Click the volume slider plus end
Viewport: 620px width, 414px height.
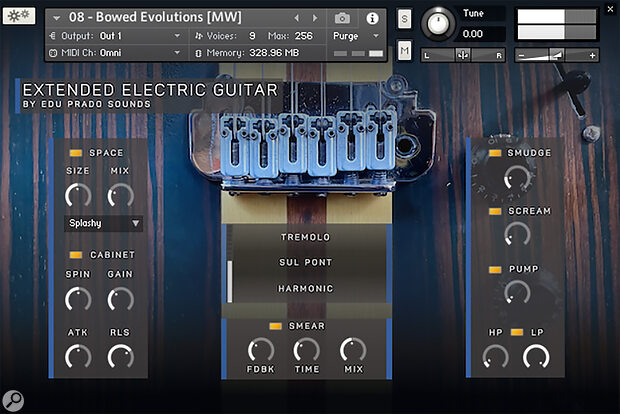[x=592, y=56]
